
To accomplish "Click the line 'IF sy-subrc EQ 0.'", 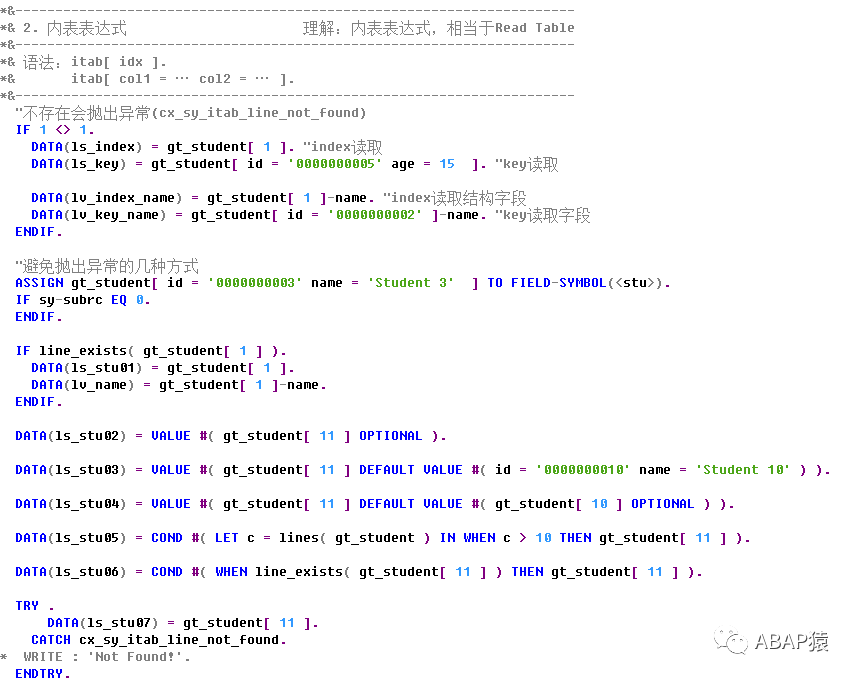I will (x=82, y=300).
